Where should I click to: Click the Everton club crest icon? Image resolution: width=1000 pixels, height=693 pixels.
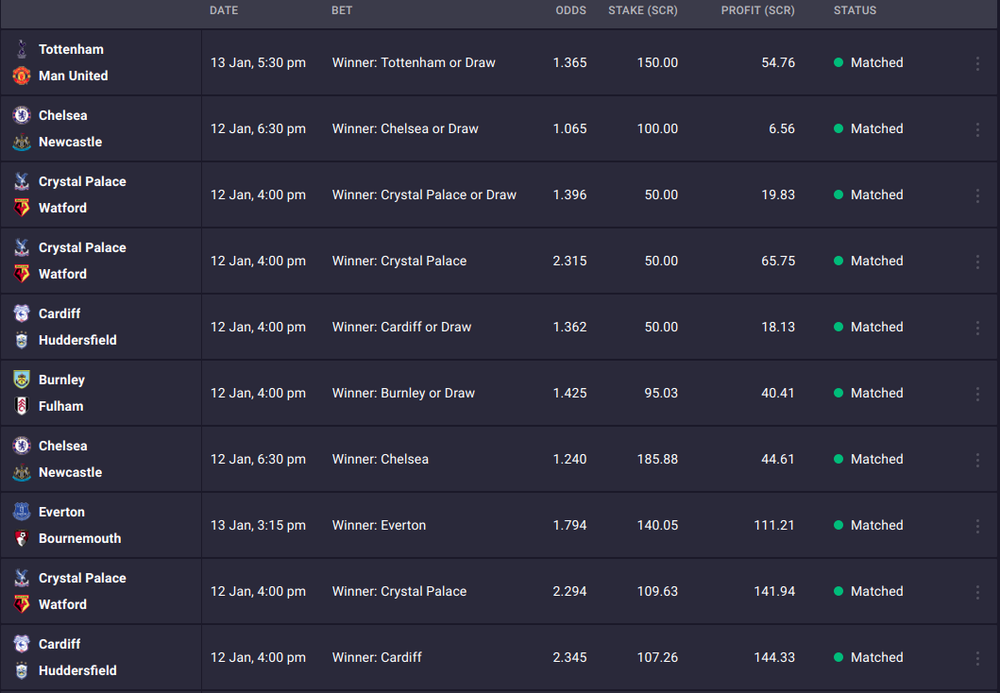point(22,512)
